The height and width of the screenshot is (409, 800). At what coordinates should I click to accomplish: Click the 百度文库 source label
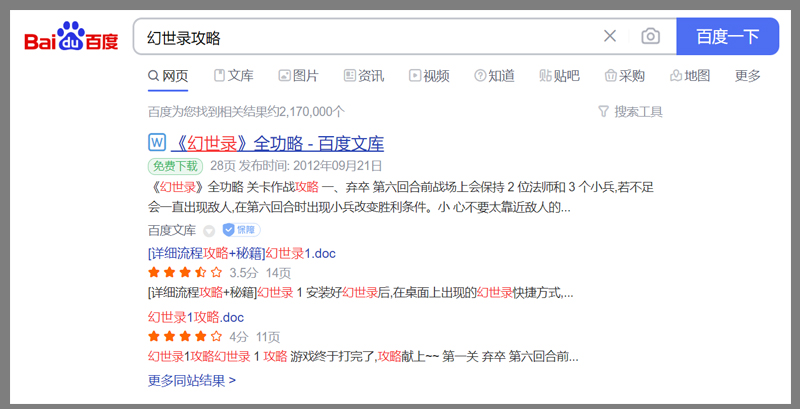coord(172,231)
